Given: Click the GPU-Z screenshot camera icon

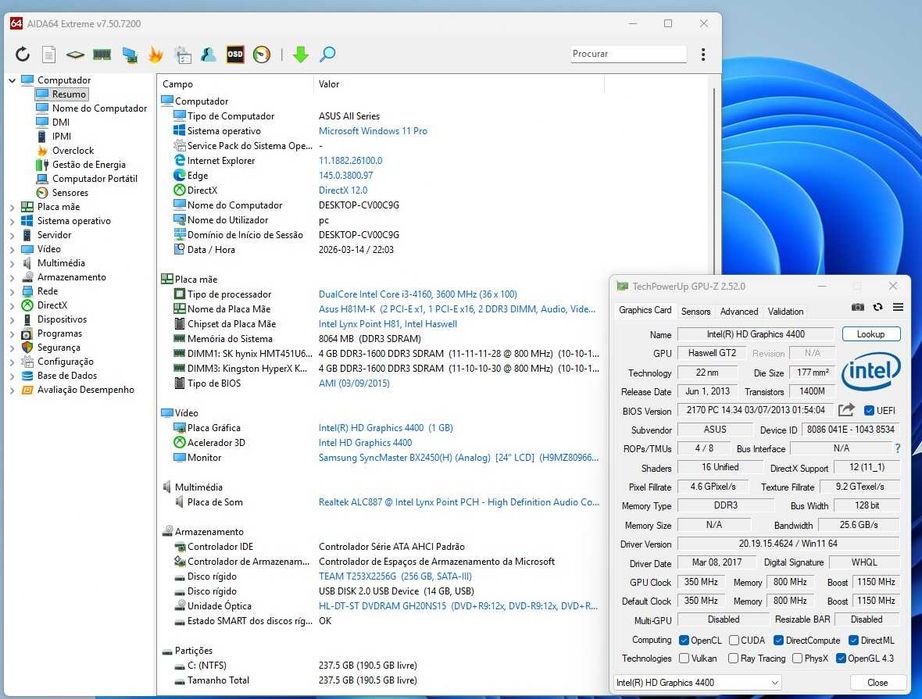Looking at the screenshot, I should pyautogui.click(x=858, y=307).
